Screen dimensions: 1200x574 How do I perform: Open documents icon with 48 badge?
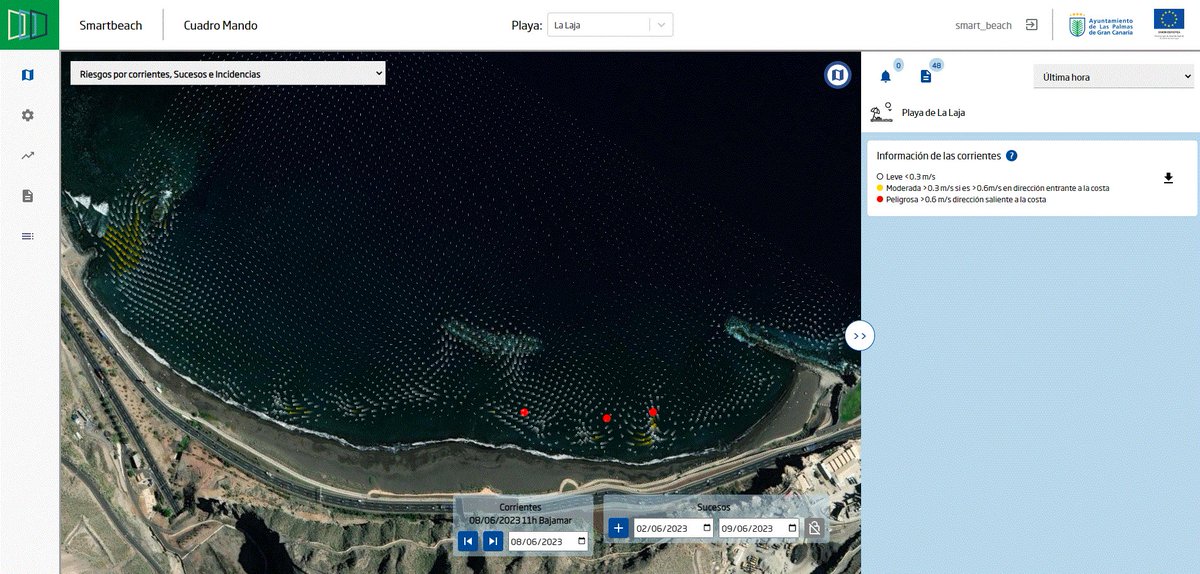[x=926, y=76]
